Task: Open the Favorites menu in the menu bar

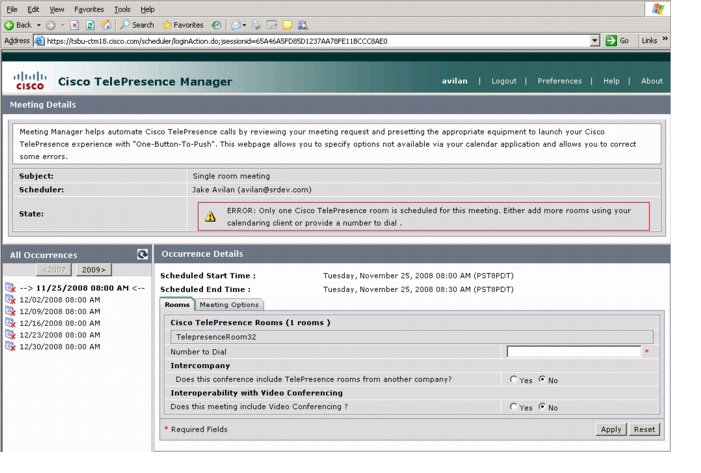Action: pyautogui.click(x=89, y=9)
